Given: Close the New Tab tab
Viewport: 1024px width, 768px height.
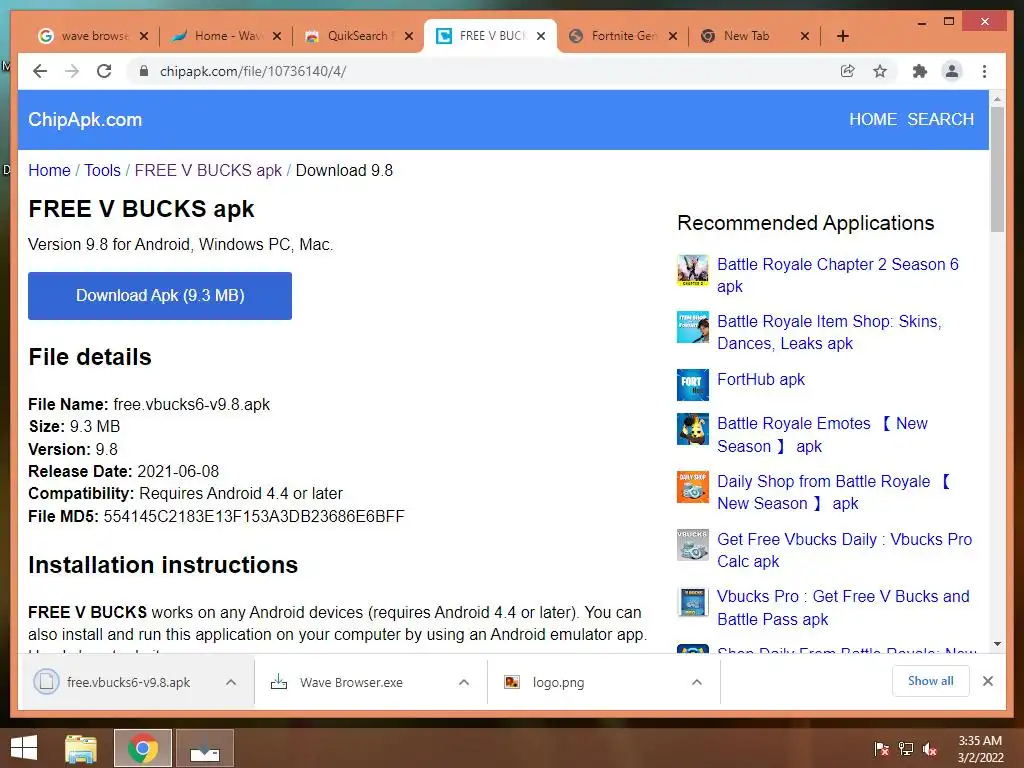Looking at the screenshot, I should tap(805, 36).
